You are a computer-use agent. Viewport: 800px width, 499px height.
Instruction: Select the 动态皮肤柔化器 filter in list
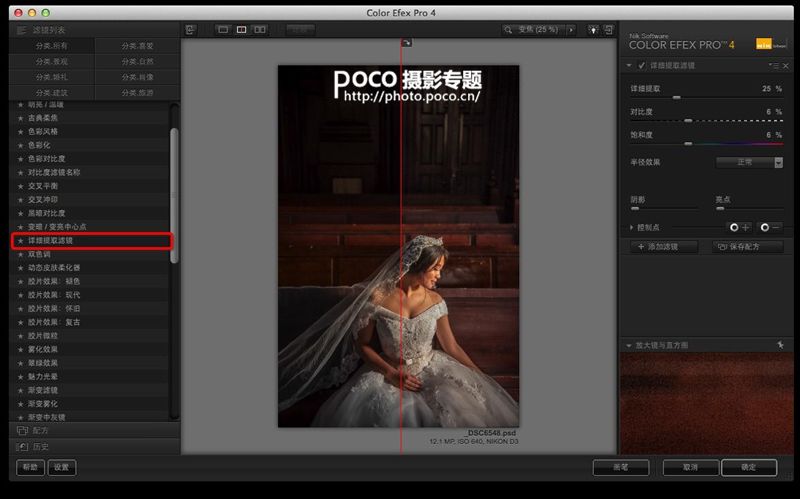(x=90, y=268)
